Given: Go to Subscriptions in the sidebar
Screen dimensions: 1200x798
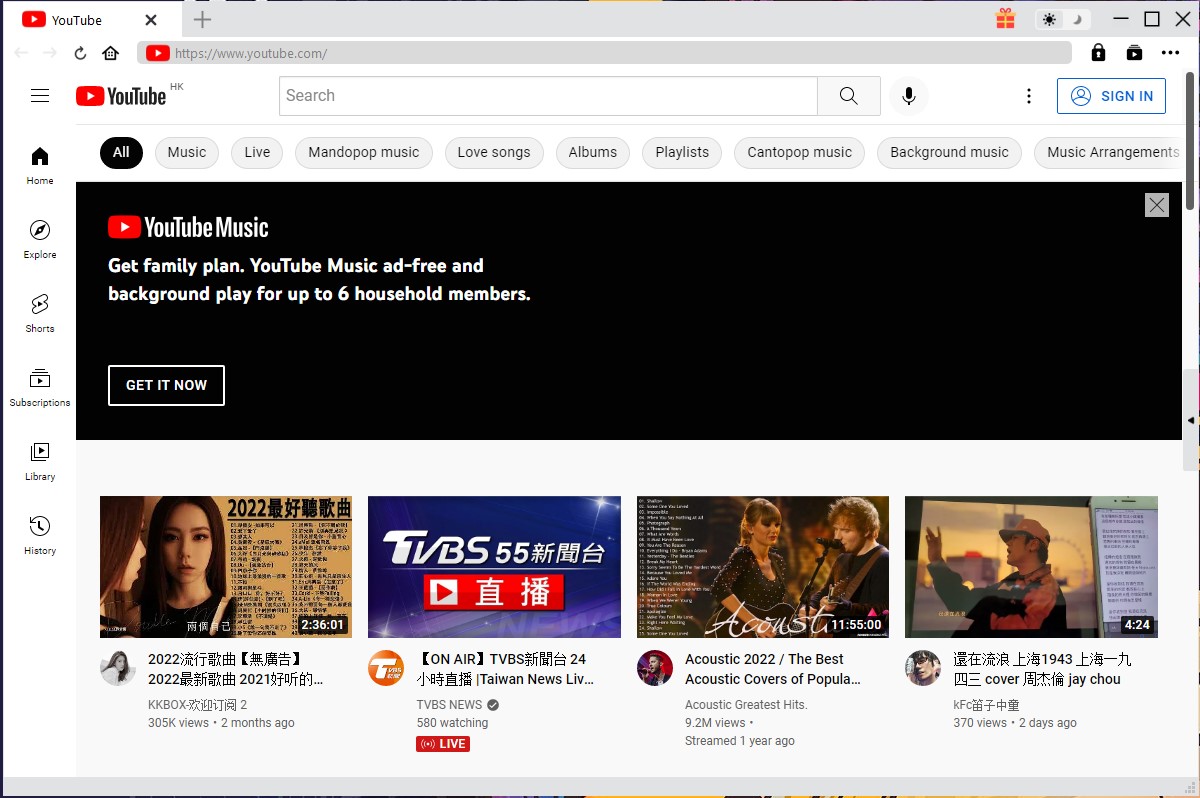Looking at the screenshot, I should click(x=40, y=387).
